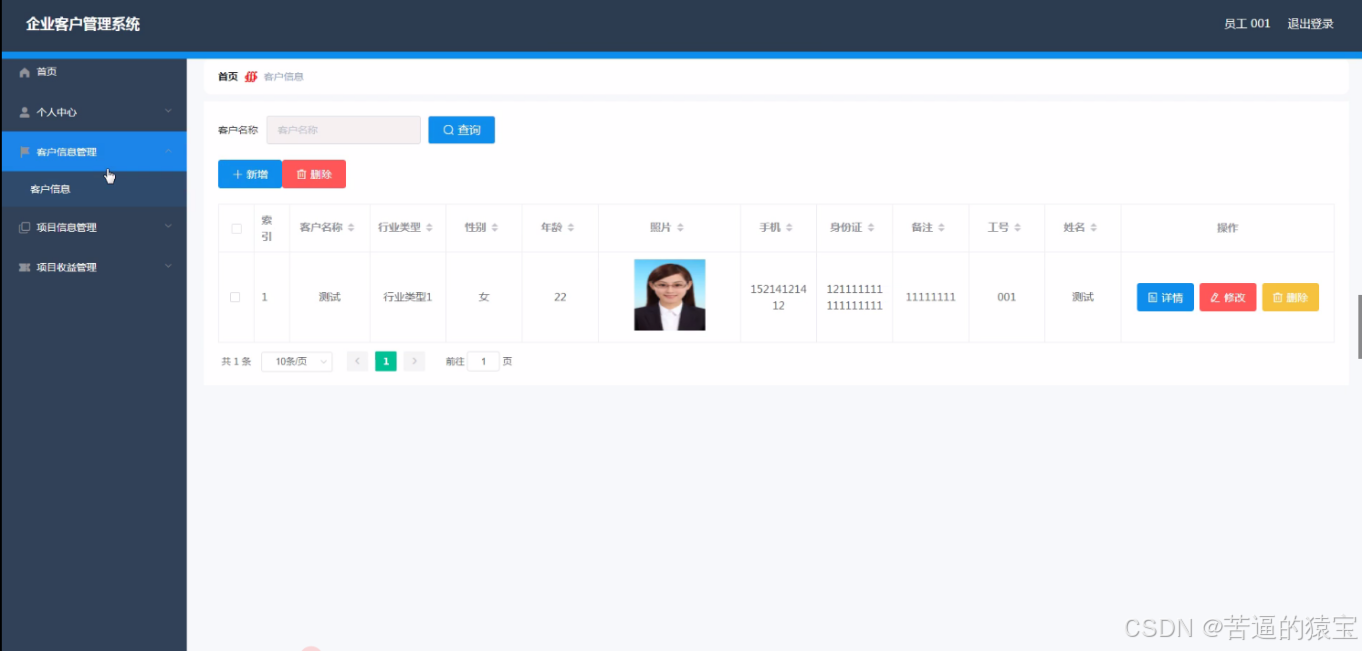Click the person icon beside 个人中心
This screenshot has height=651, width=1362.
(x=25, y=112)
